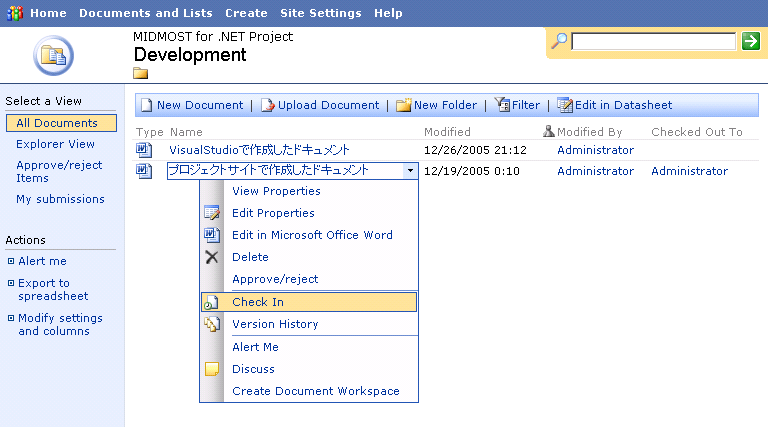Click the green search go arrow
The width and height of the screenshot is (768, 427).
point(750,41)
